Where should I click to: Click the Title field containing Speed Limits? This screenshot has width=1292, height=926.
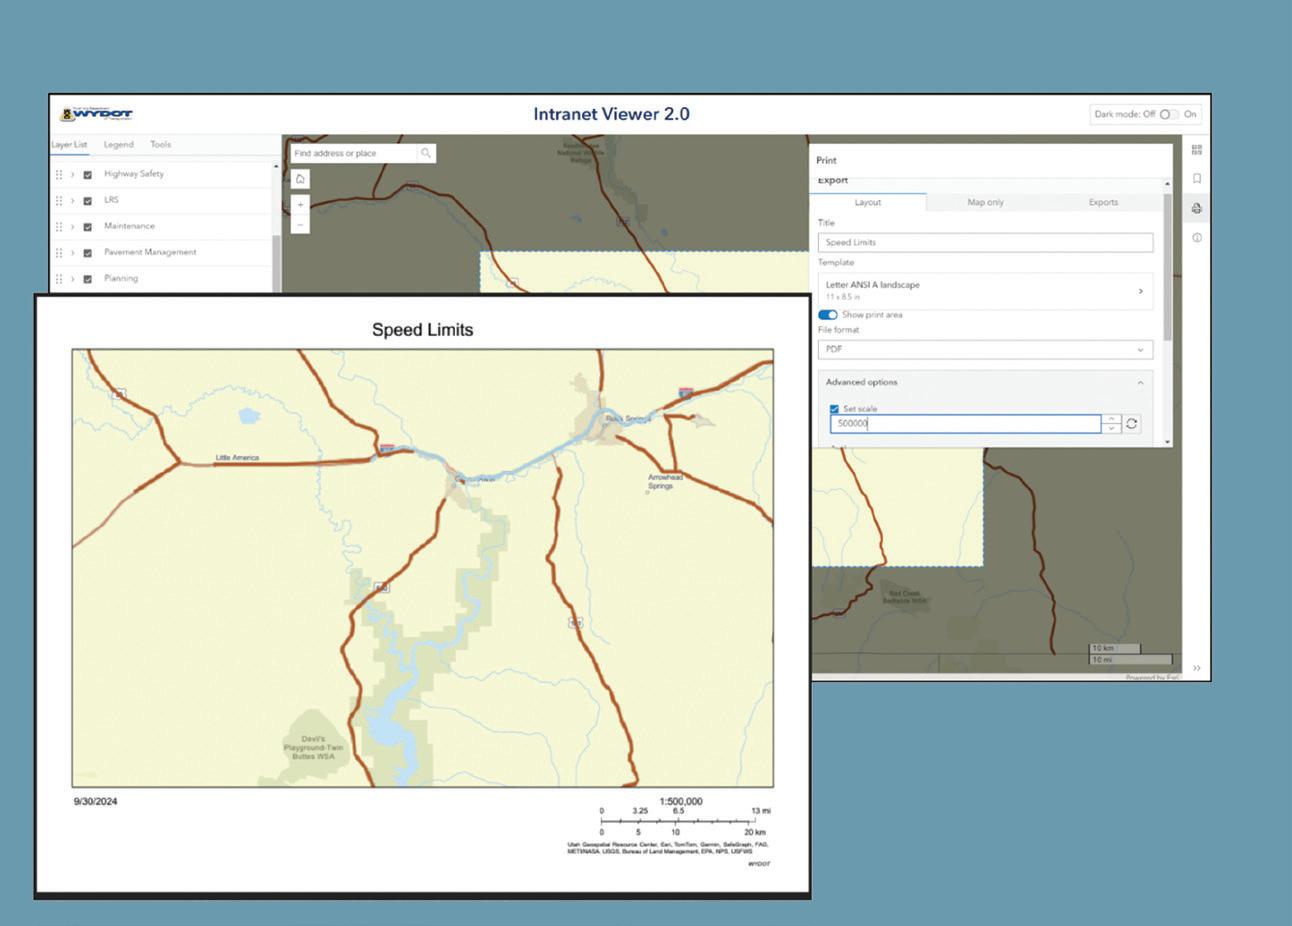tap(985, 242)
